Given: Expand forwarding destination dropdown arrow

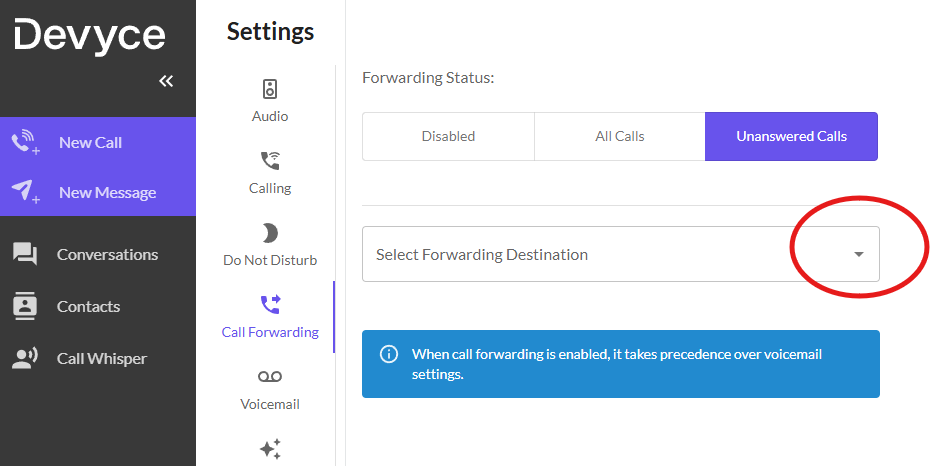Looking at the screenshot, I should 859,254.
